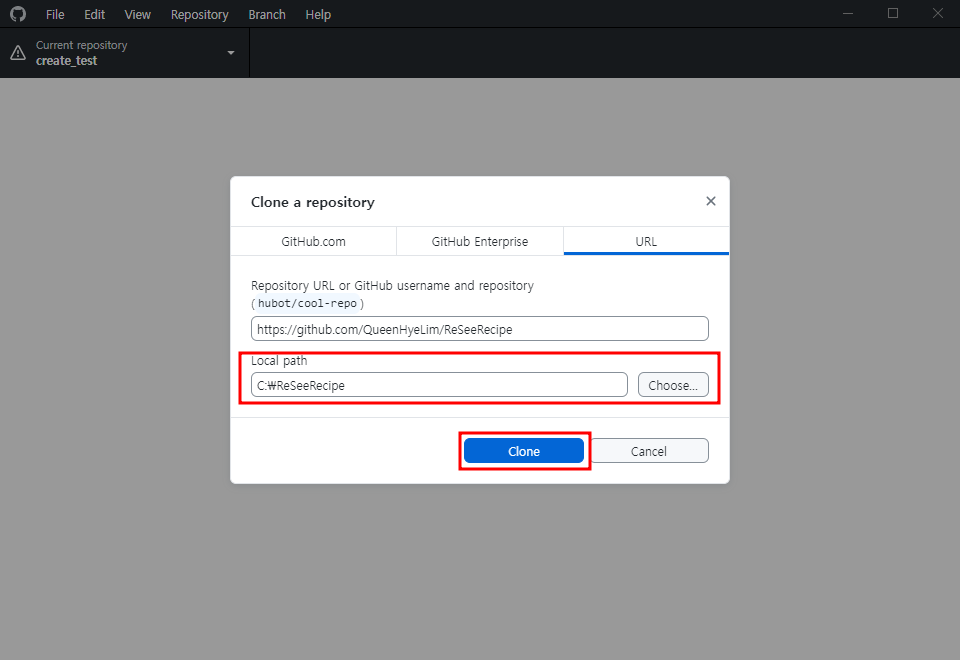Expand the Current repository dropdown arrow
The width and height of the screenshot is (960, 660).
[231, 53]
